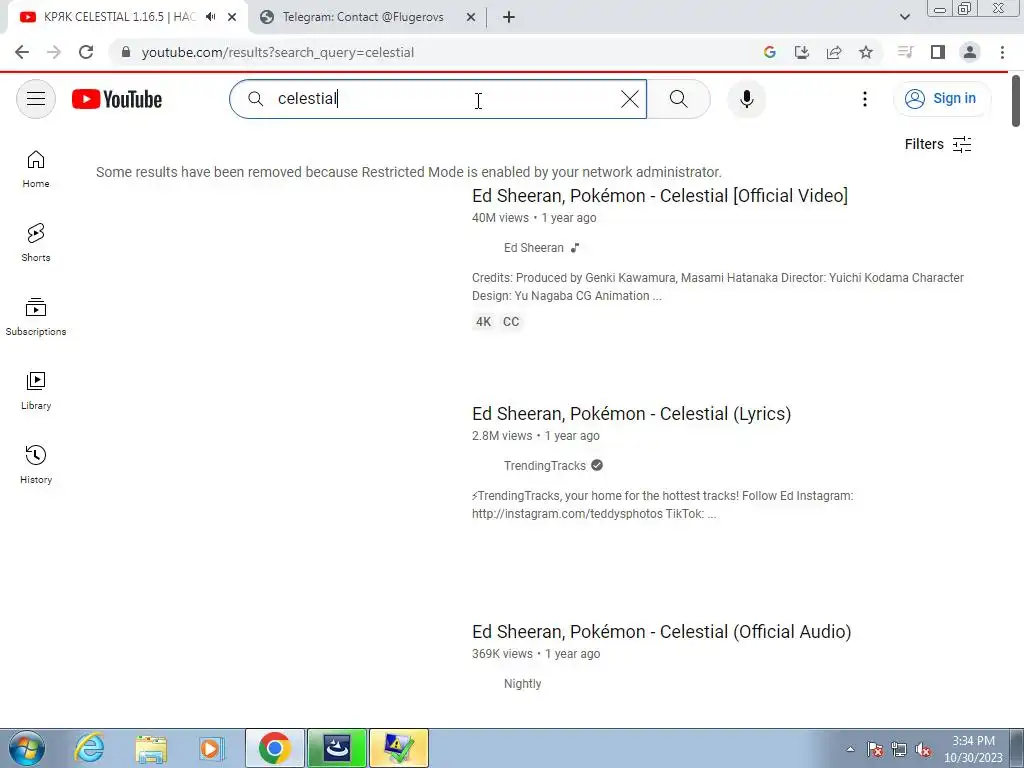Open Subscriptions from the sidebar
The image size is (1024, 768).
pos(36,317)
